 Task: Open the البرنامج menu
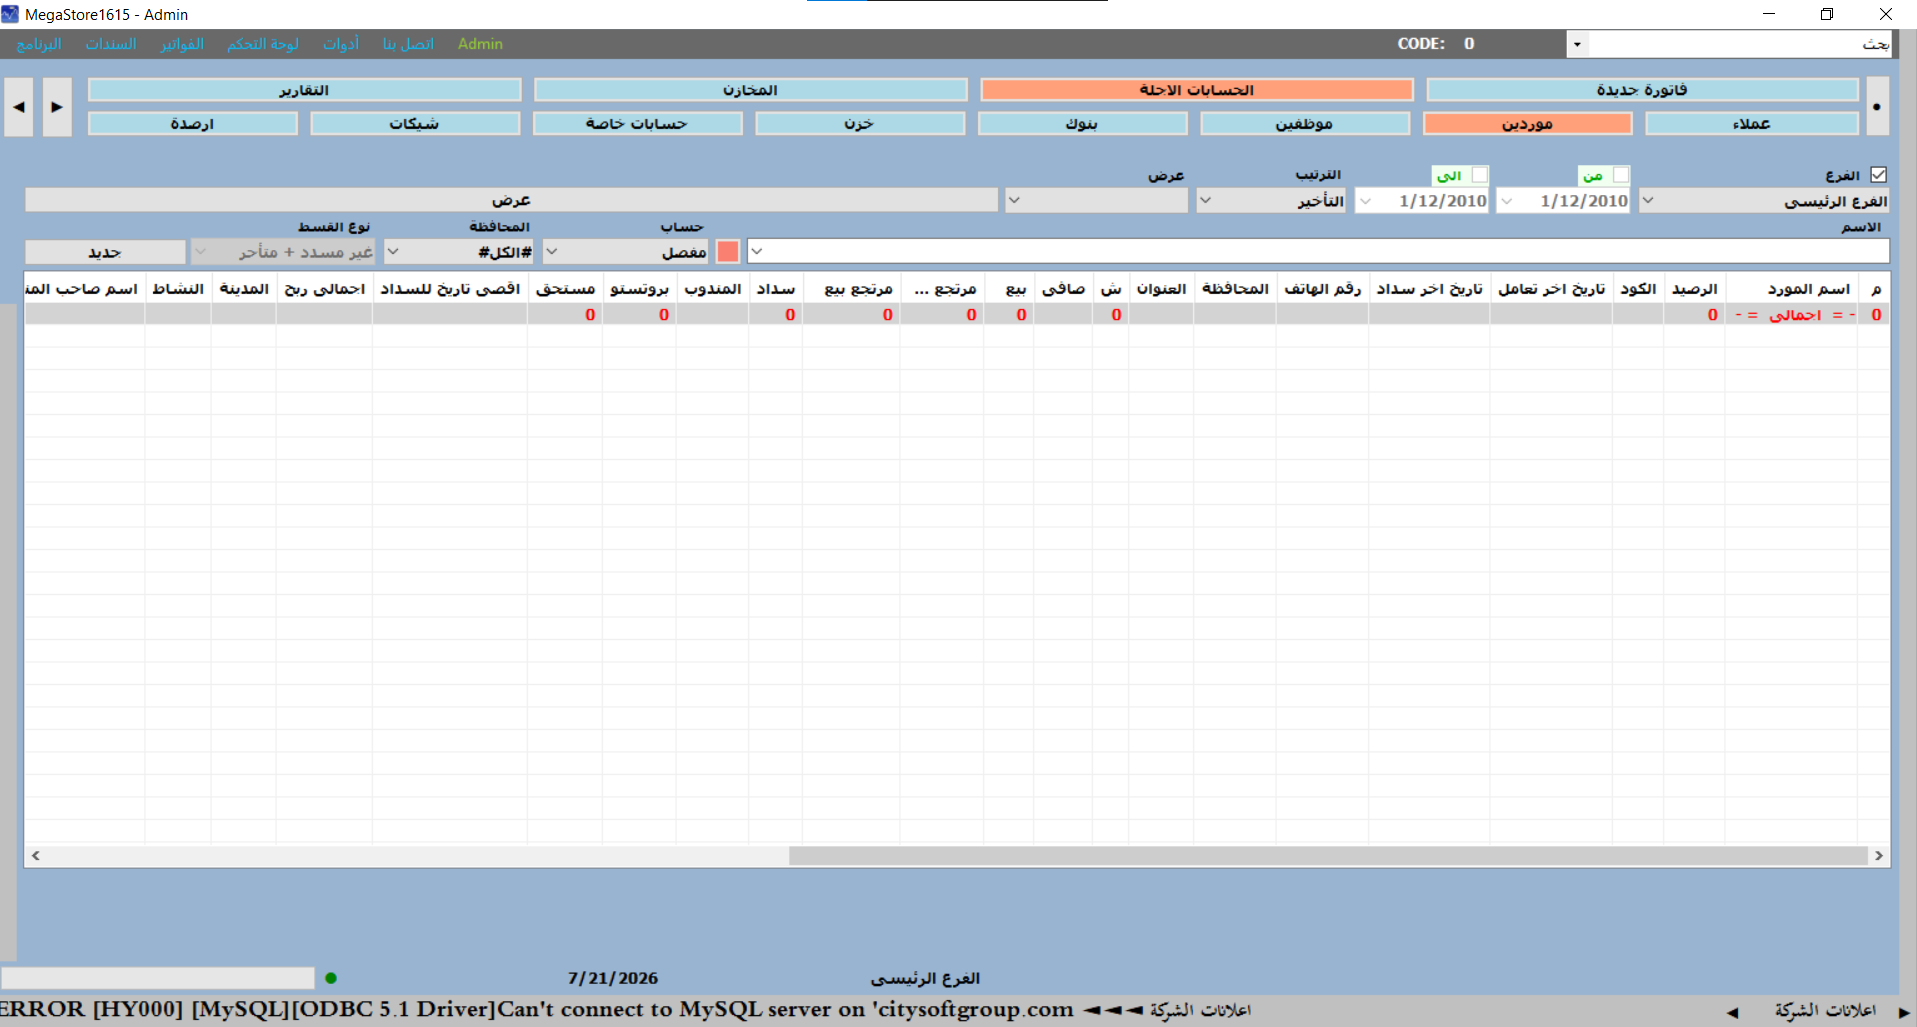click(39, 44)
